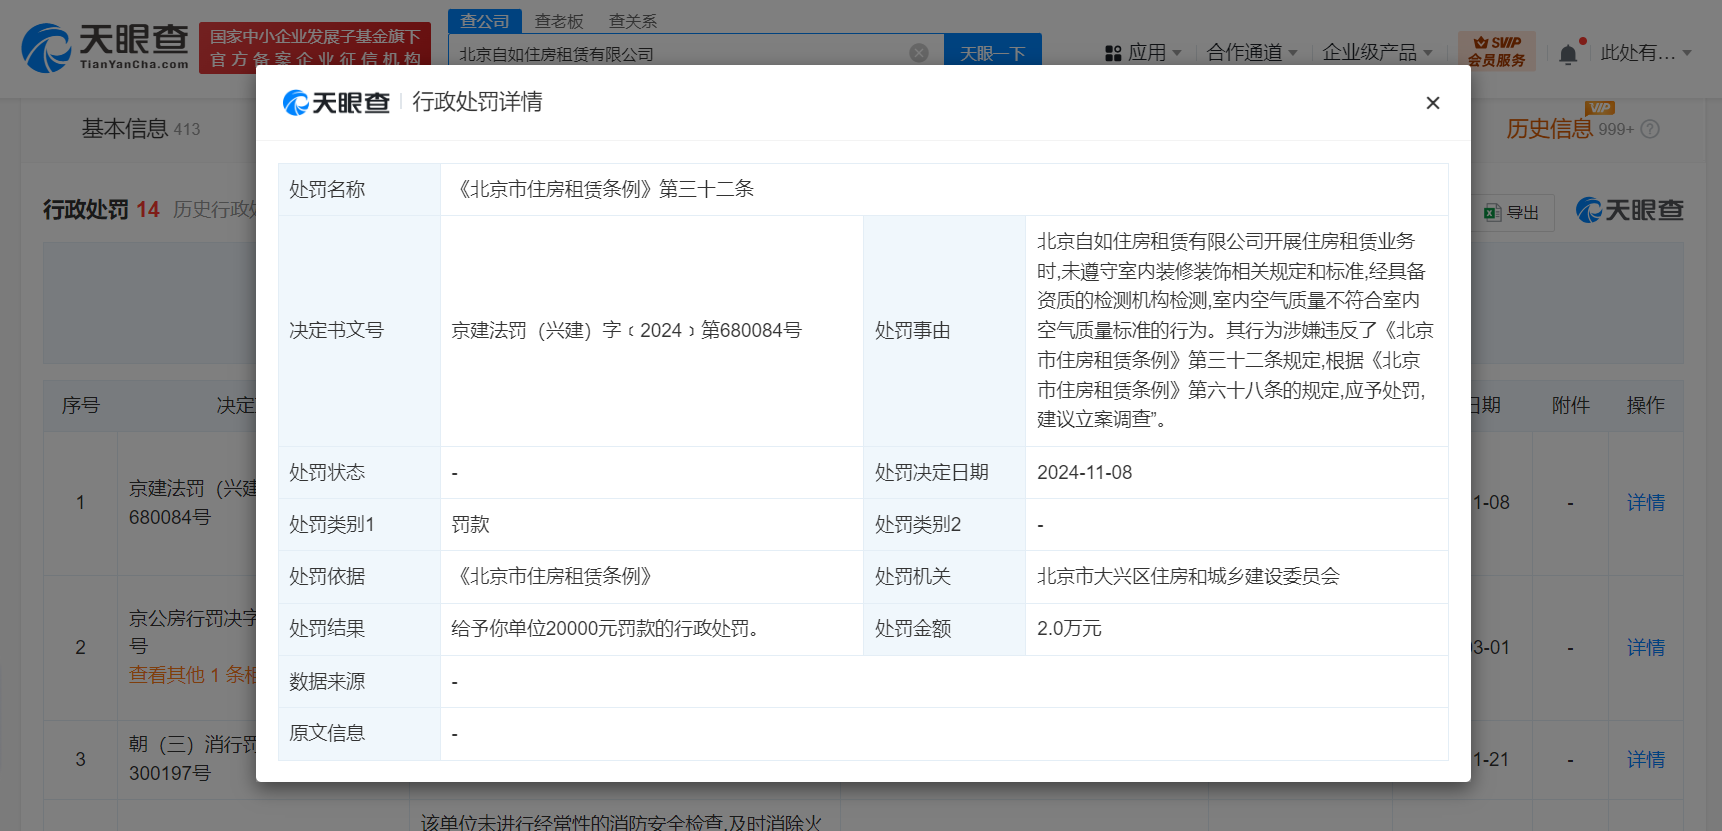Click the SVIP 会员服务 badge
Screen dimensions: 1722x831
[x=1496, y=51]
